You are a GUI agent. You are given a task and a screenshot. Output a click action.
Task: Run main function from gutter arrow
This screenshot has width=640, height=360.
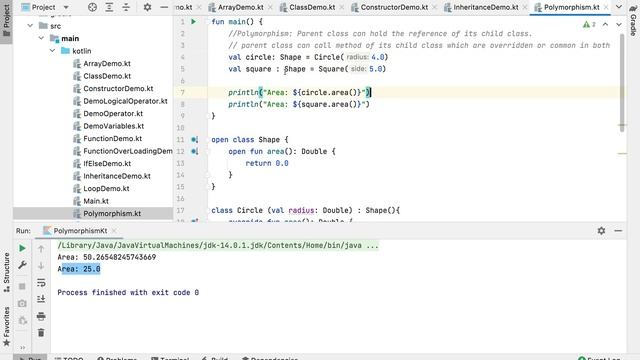click(x=193, y=22)
